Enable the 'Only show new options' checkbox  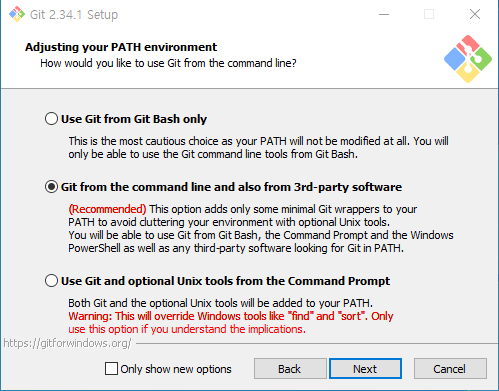click(x=111, y=369)
